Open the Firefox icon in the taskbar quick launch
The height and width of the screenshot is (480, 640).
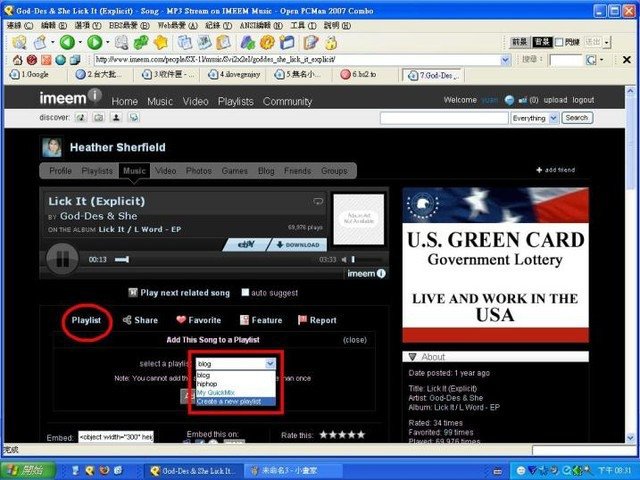click(x=104, y=470)
